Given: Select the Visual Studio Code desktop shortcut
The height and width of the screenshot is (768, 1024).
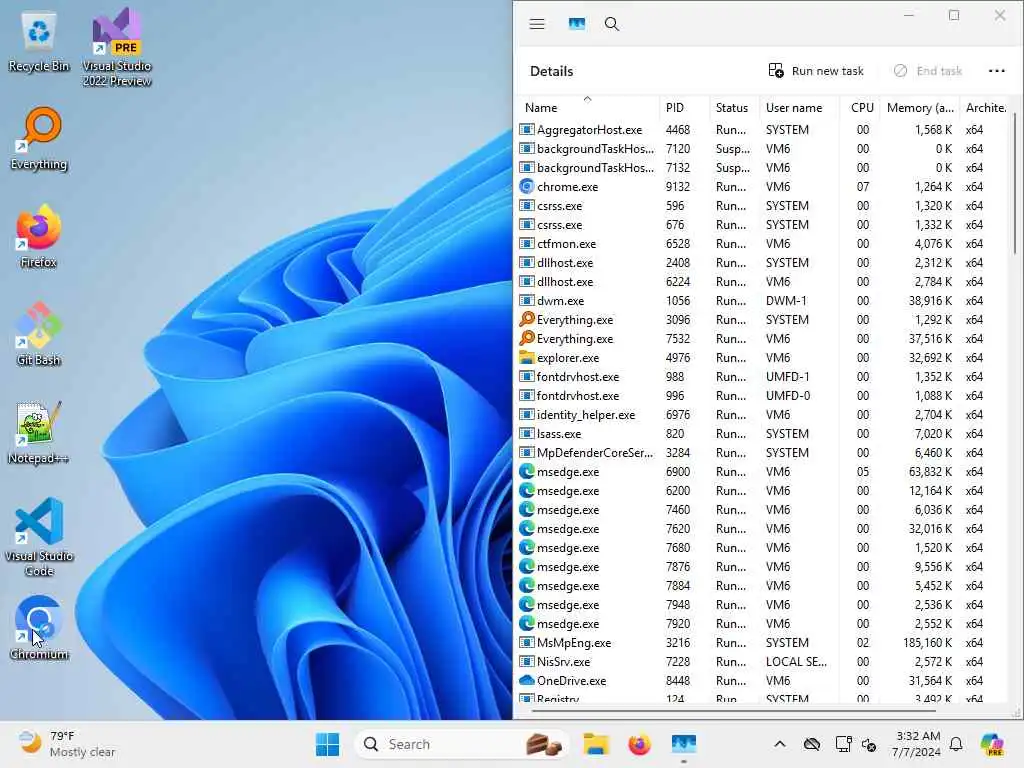Looking at the screenshot, I should (39, 537).
